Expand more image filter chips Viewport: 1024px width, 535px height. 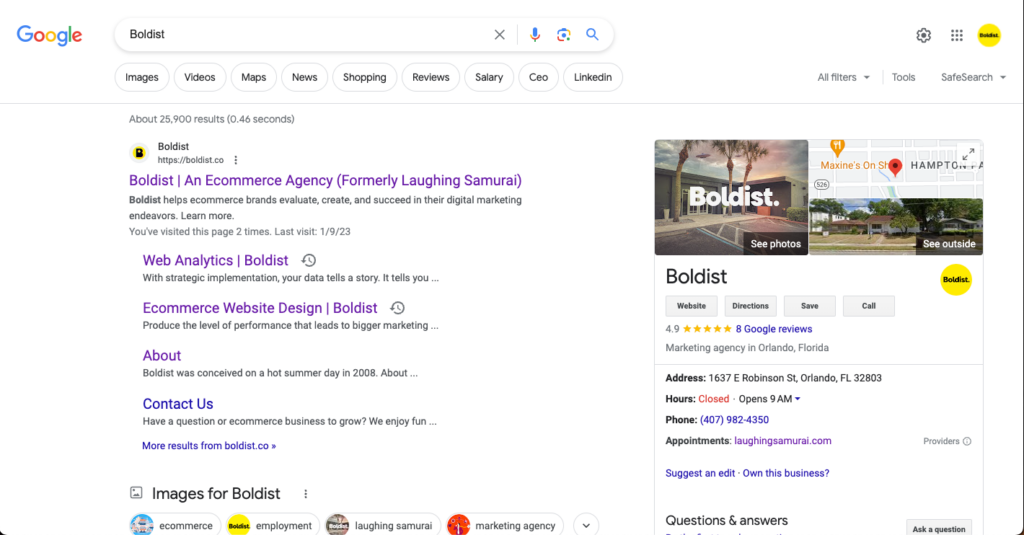point(586,525)
